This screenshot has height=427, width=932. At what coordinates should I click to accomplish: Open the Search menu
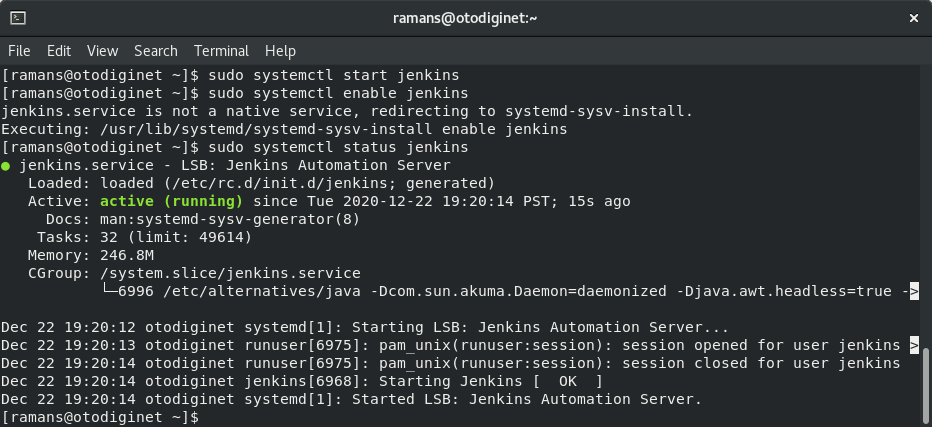pyautogui.click(x=156, y=51)
